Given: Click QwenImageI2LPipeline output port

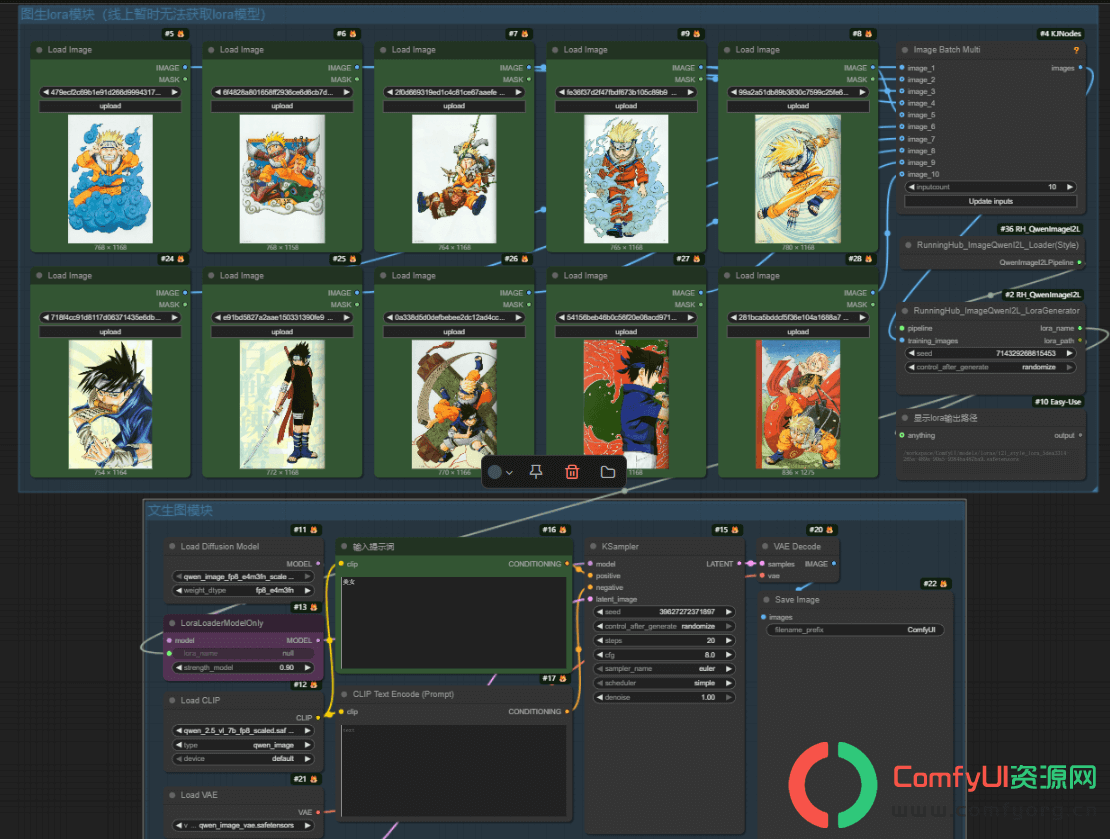Looking at the screenshot, I should coord(1079,262).
